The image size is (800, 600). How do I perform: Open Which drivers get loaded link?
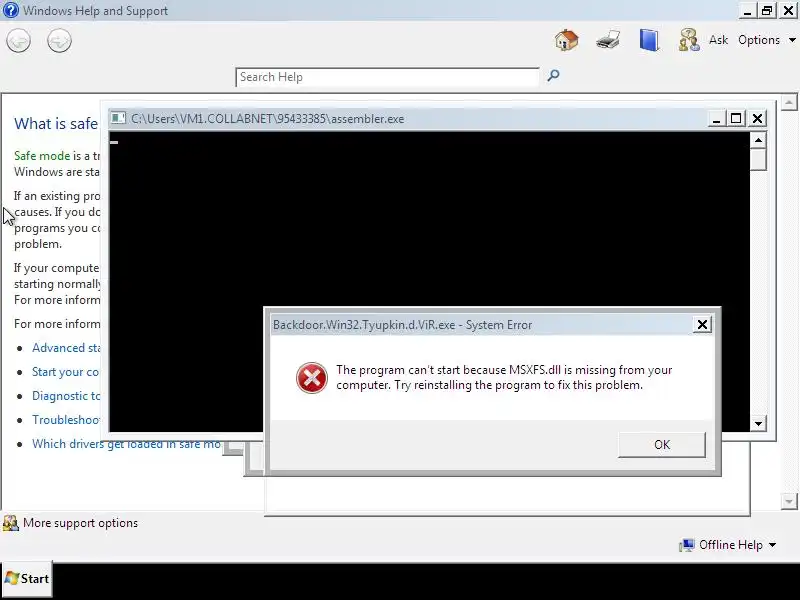[x=126, y=444]
